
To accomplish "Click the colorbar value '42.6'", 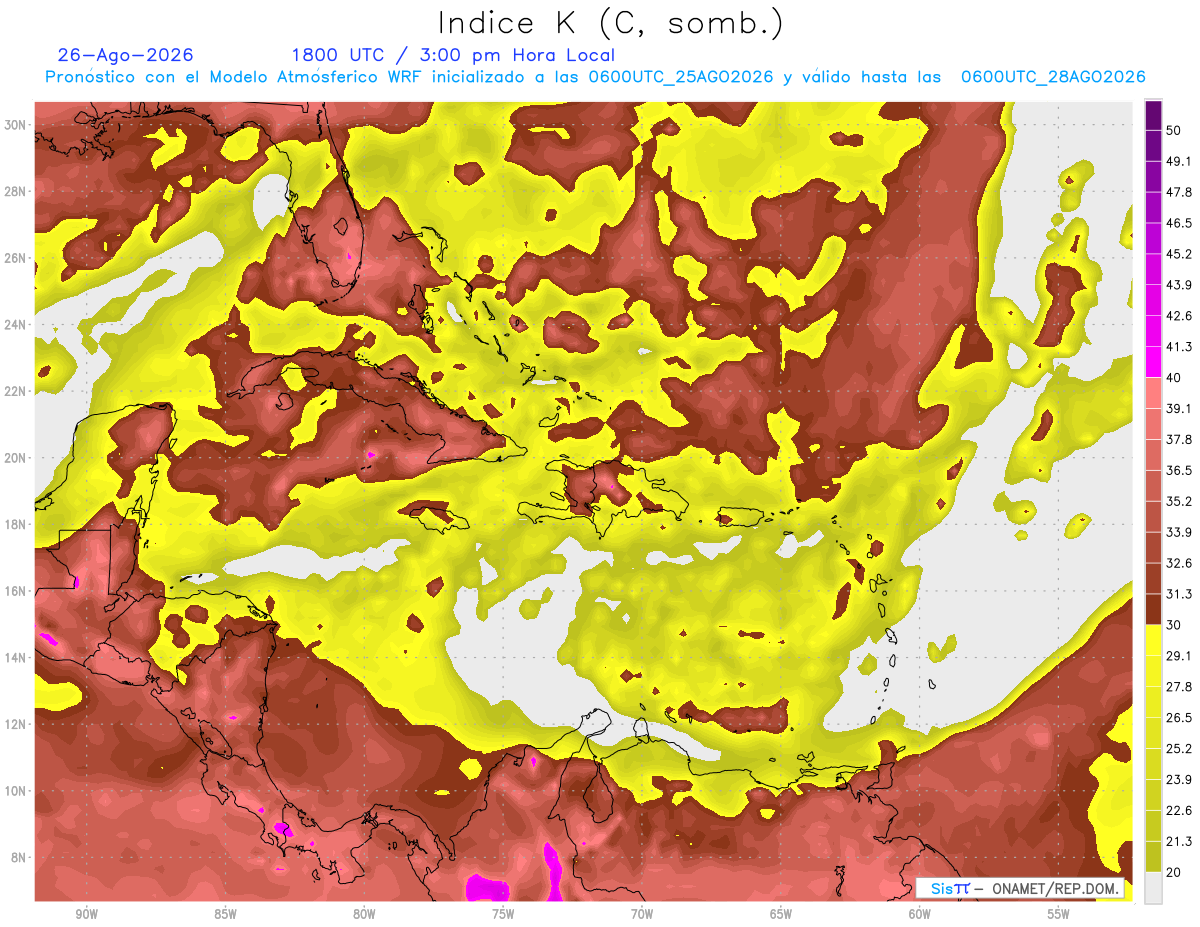I will [1179, 316].
